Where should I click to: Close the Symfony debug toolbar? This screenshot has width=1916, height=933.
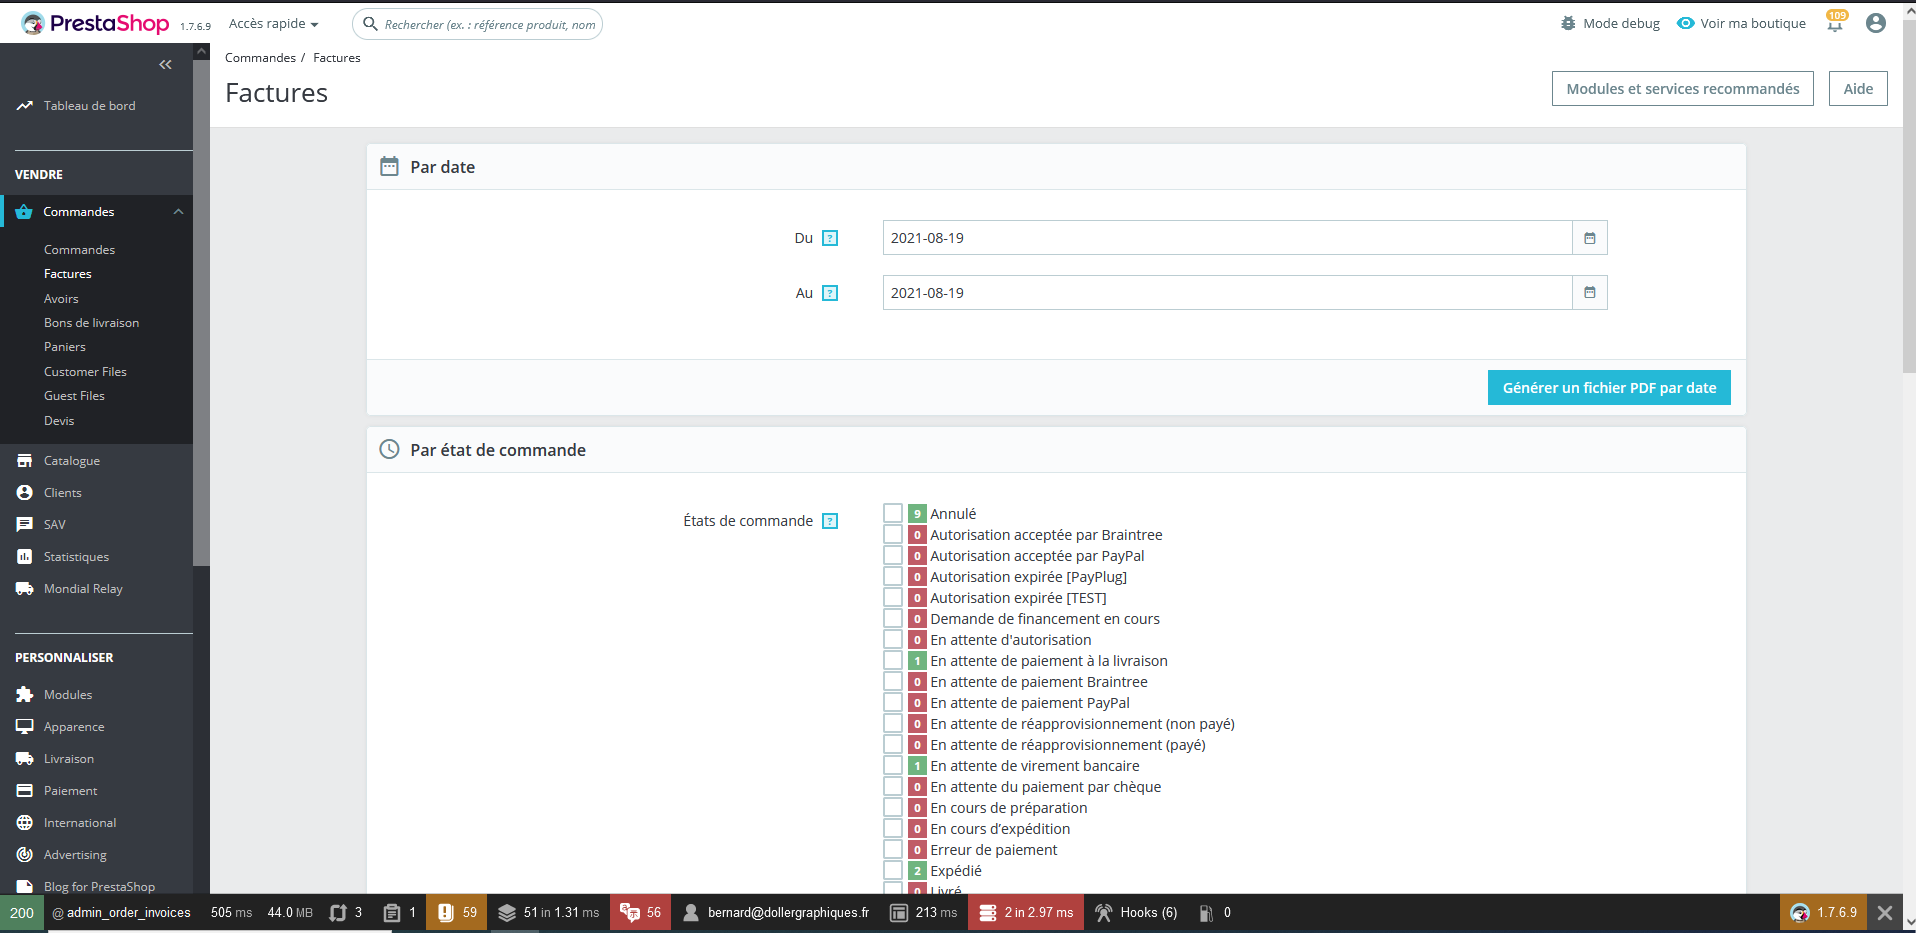[x=1885, y=913]
